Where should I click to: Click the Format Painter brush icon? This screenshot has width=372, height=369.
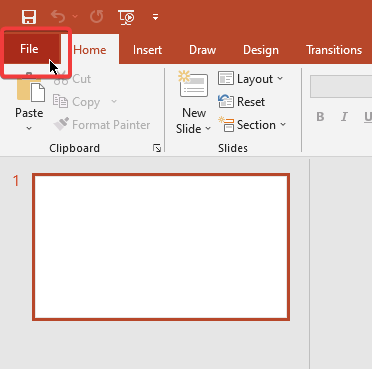tap(61, 124)
